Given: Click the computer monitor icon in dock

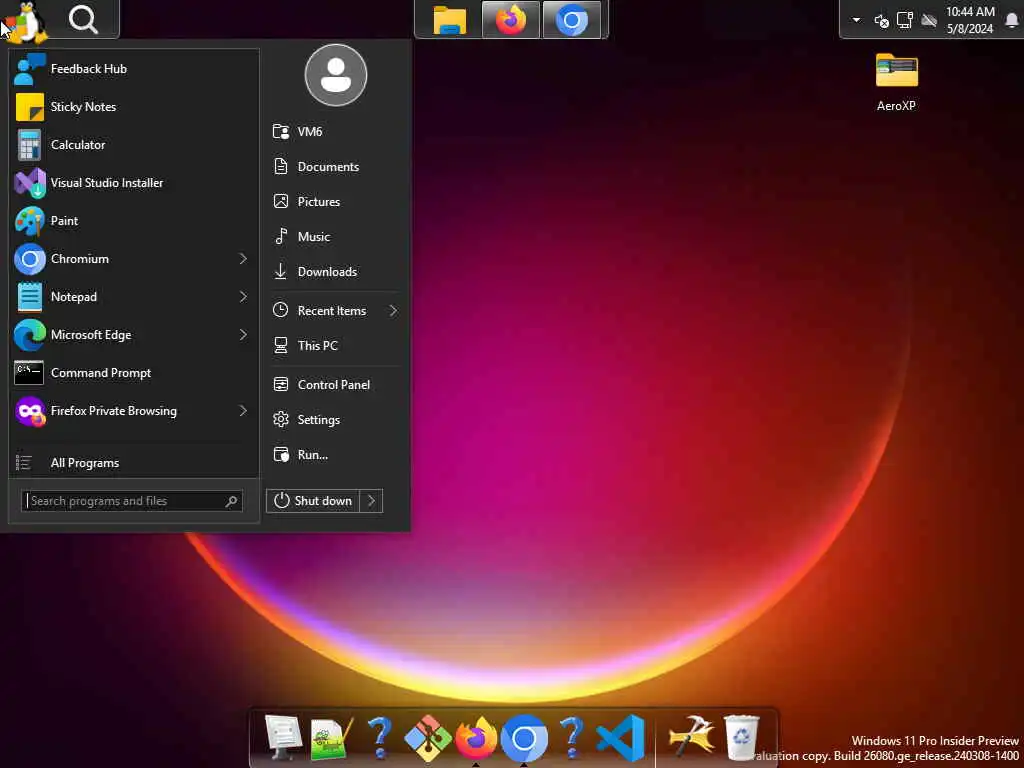Looking at the screenshot, I should pyautogui.click(x=283, y=737).
